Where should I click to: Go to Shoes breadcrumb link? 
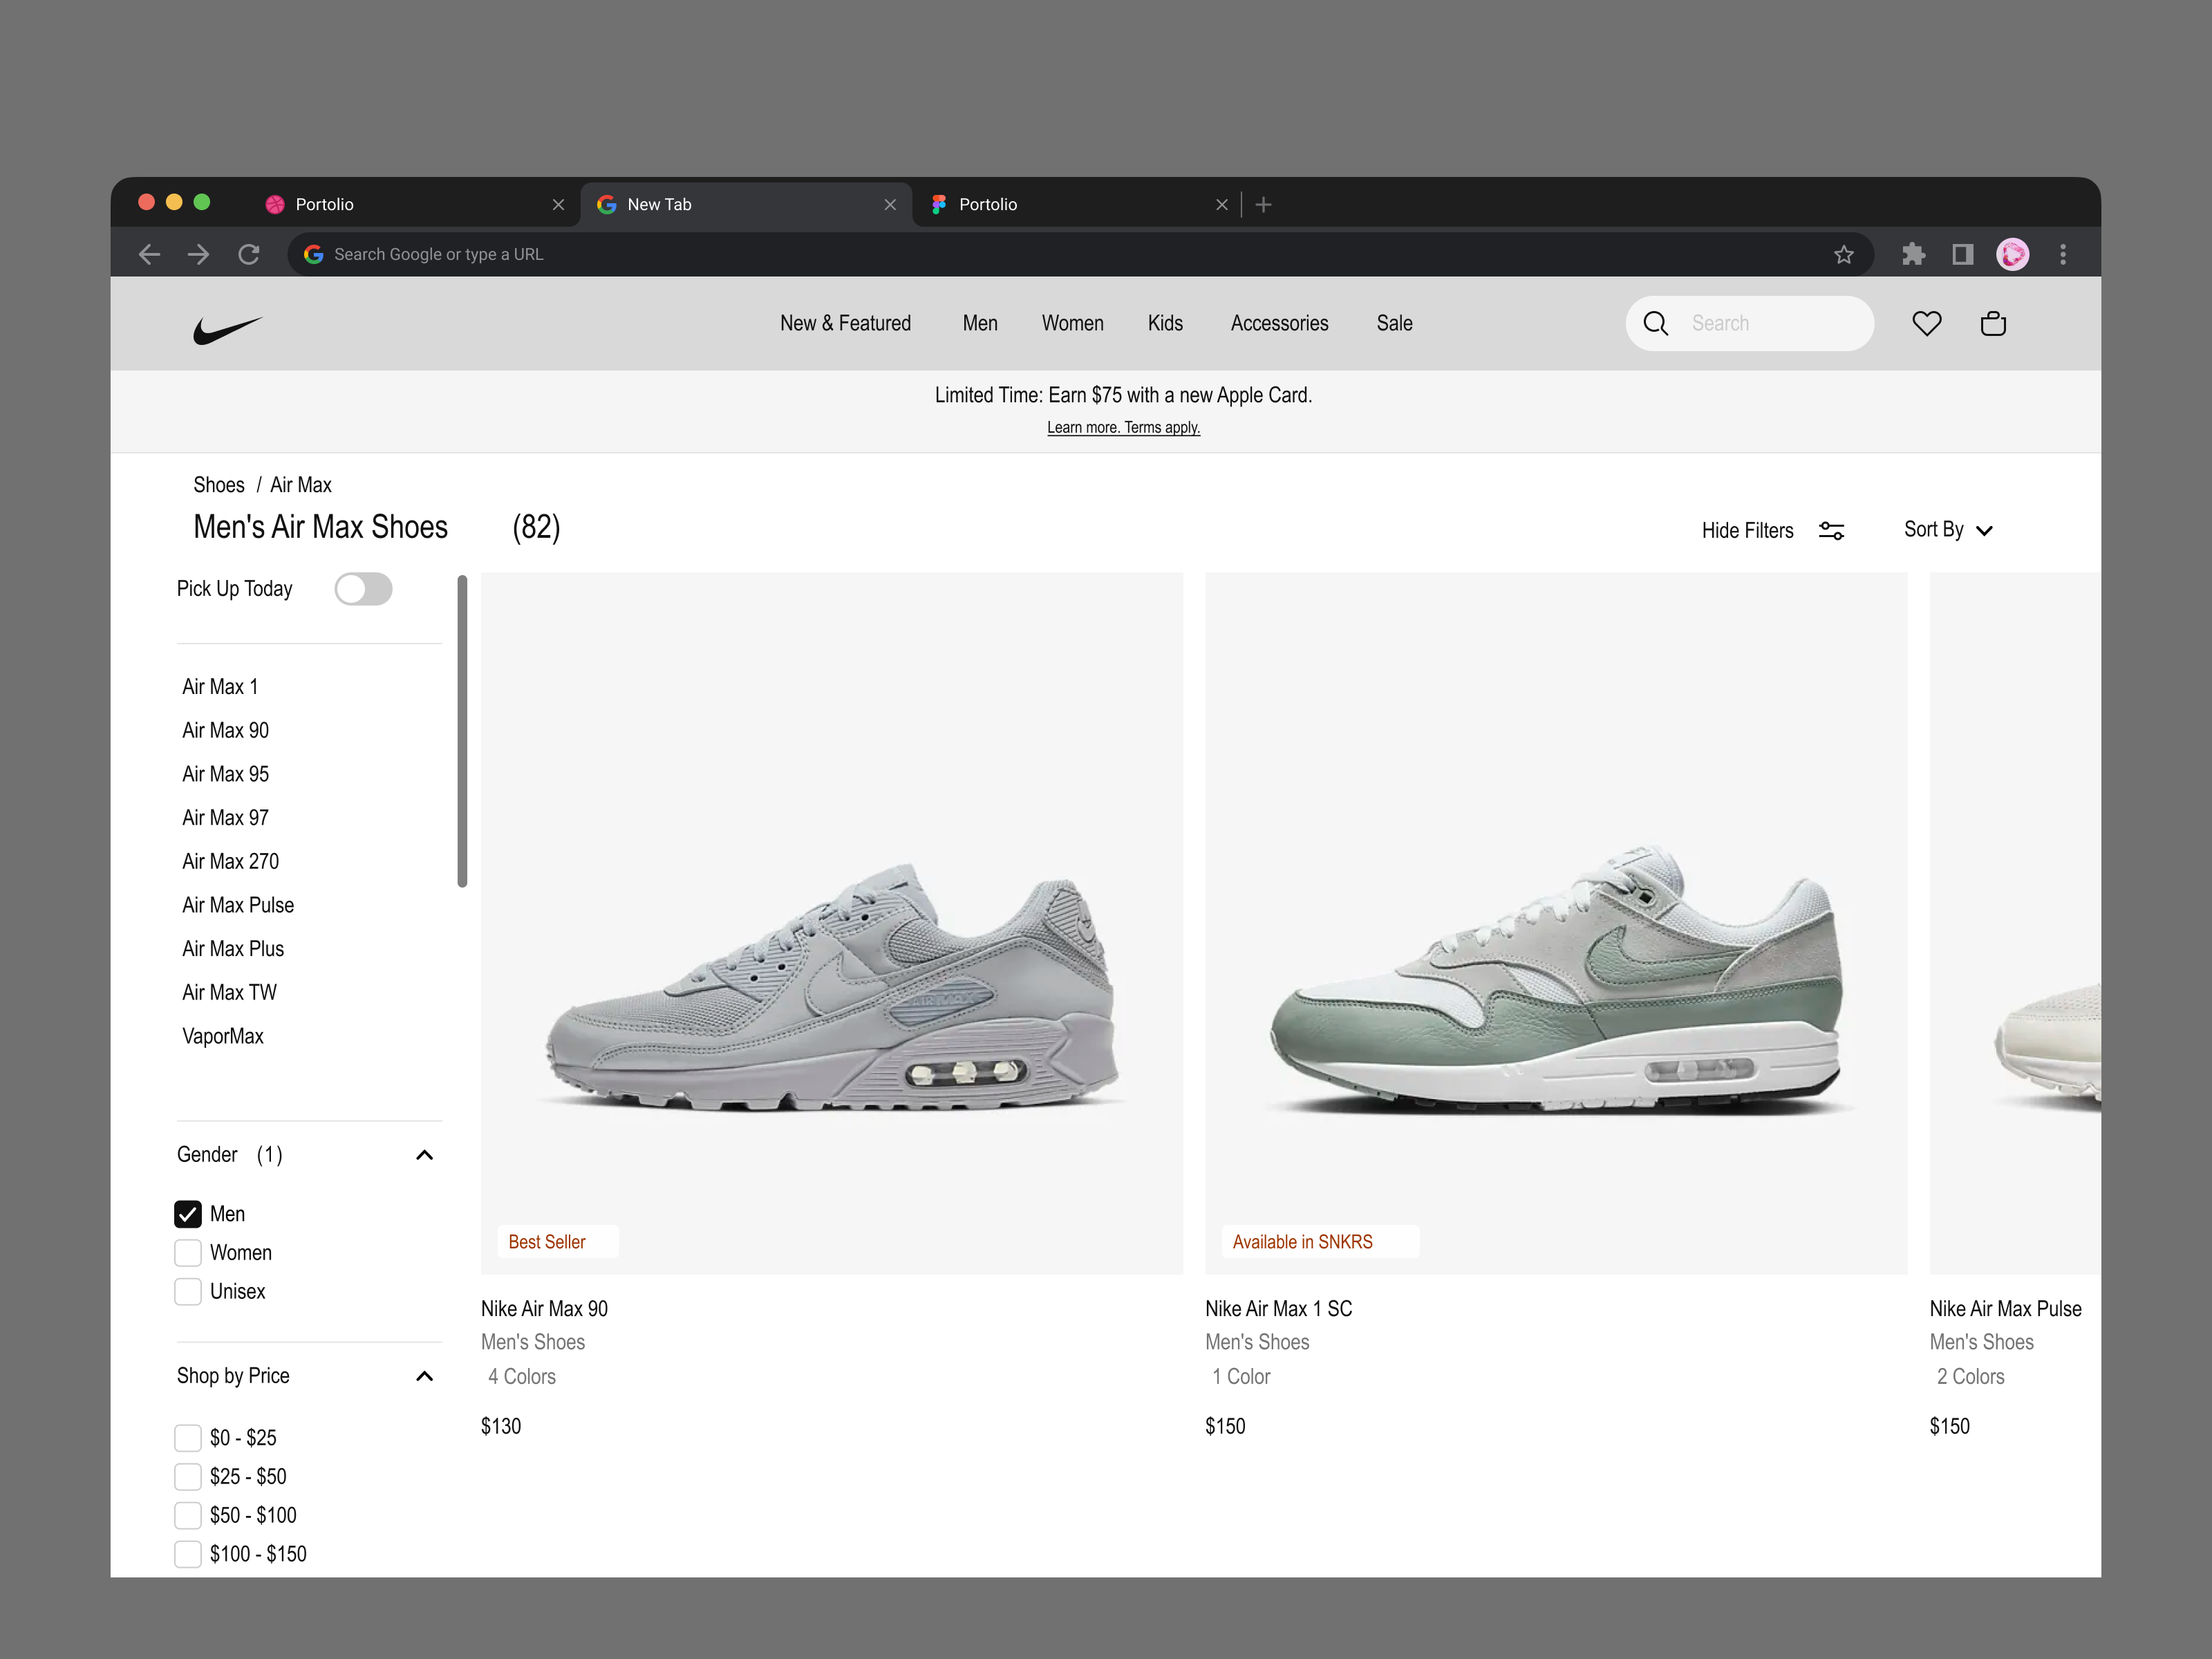pos(218,485)
